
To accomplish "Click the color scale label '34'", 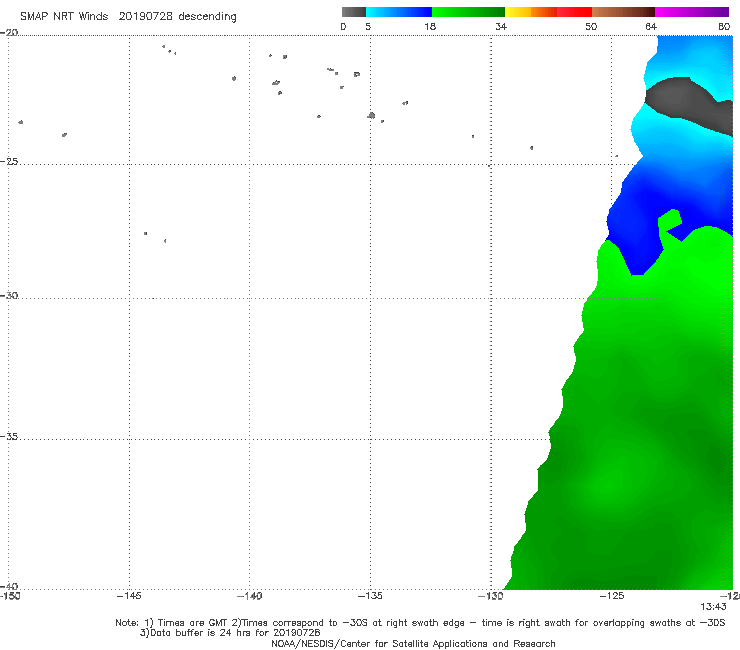I will click(x=501, y=27).
